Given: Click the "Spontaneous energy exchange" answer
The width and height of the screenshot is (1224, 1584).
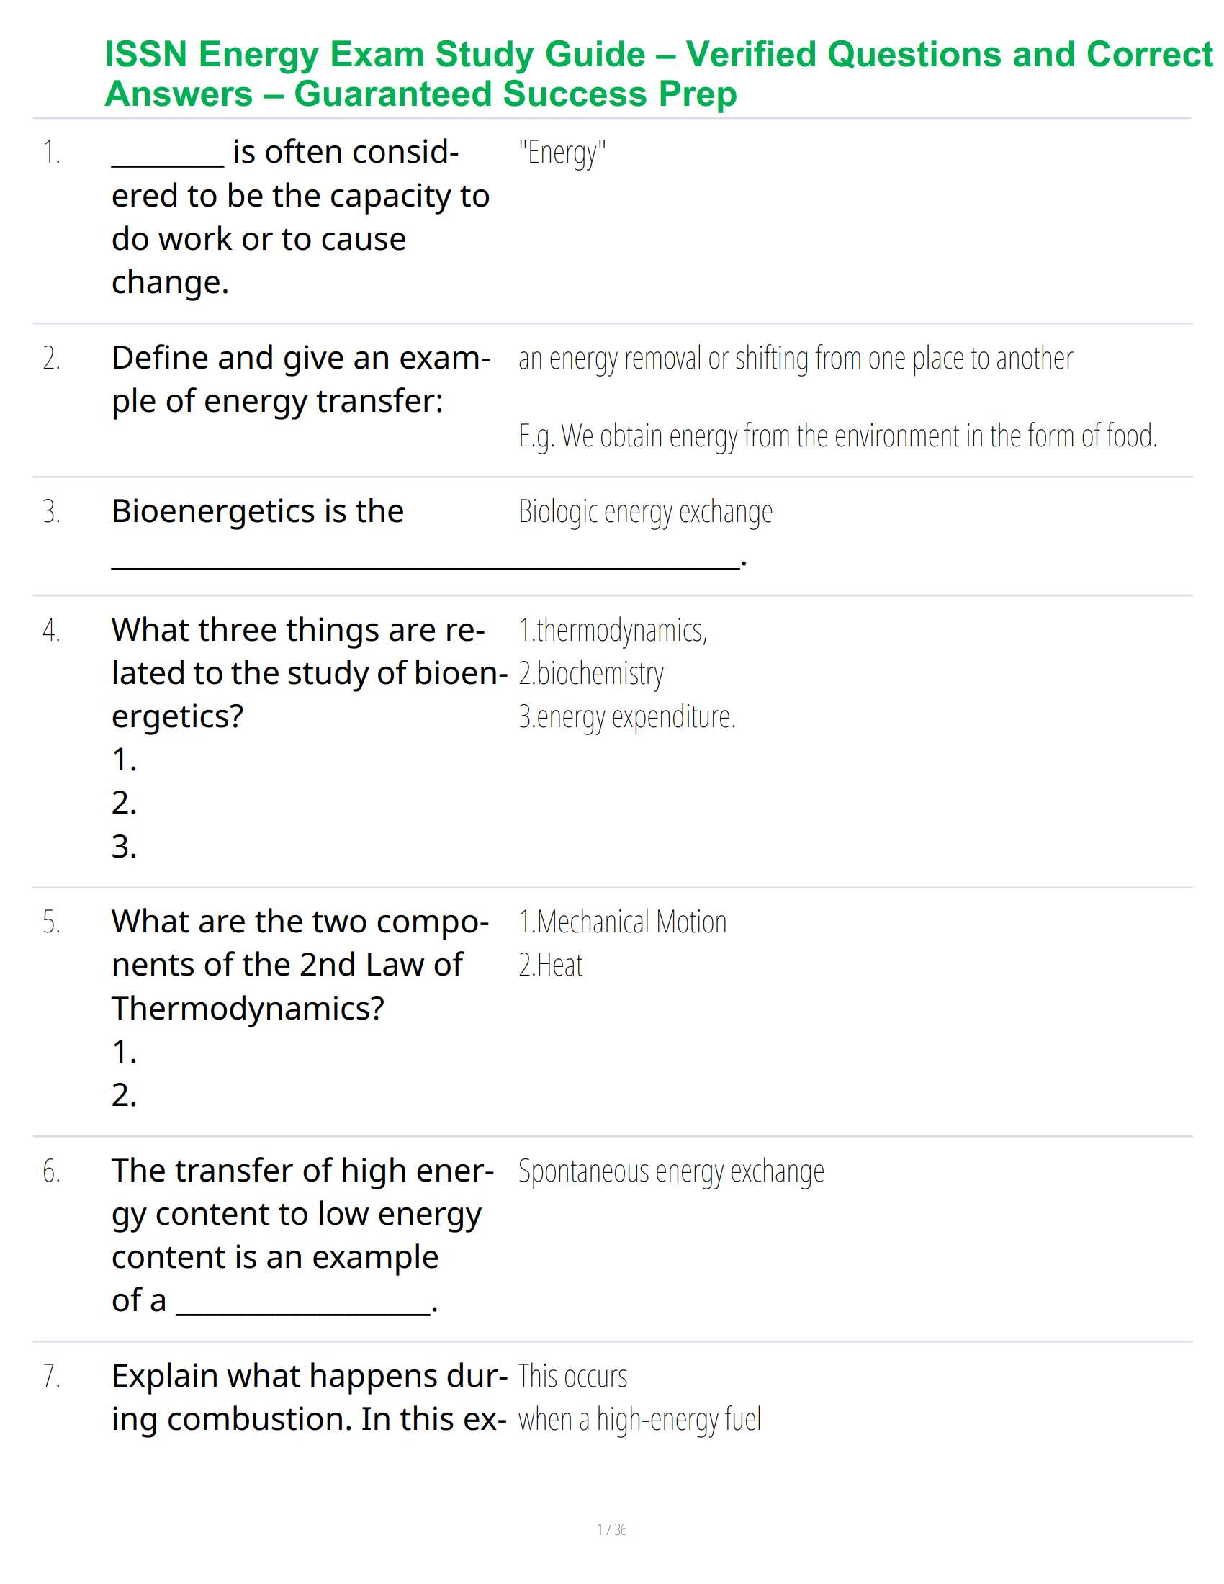Looking at the screenshot, I should coord(671,1171).
